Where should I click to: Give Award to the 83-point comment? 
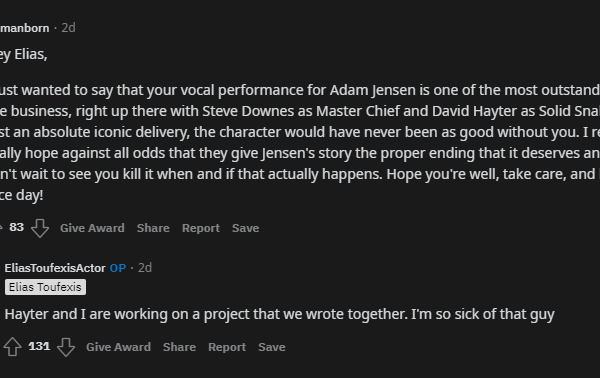[92, 228]
